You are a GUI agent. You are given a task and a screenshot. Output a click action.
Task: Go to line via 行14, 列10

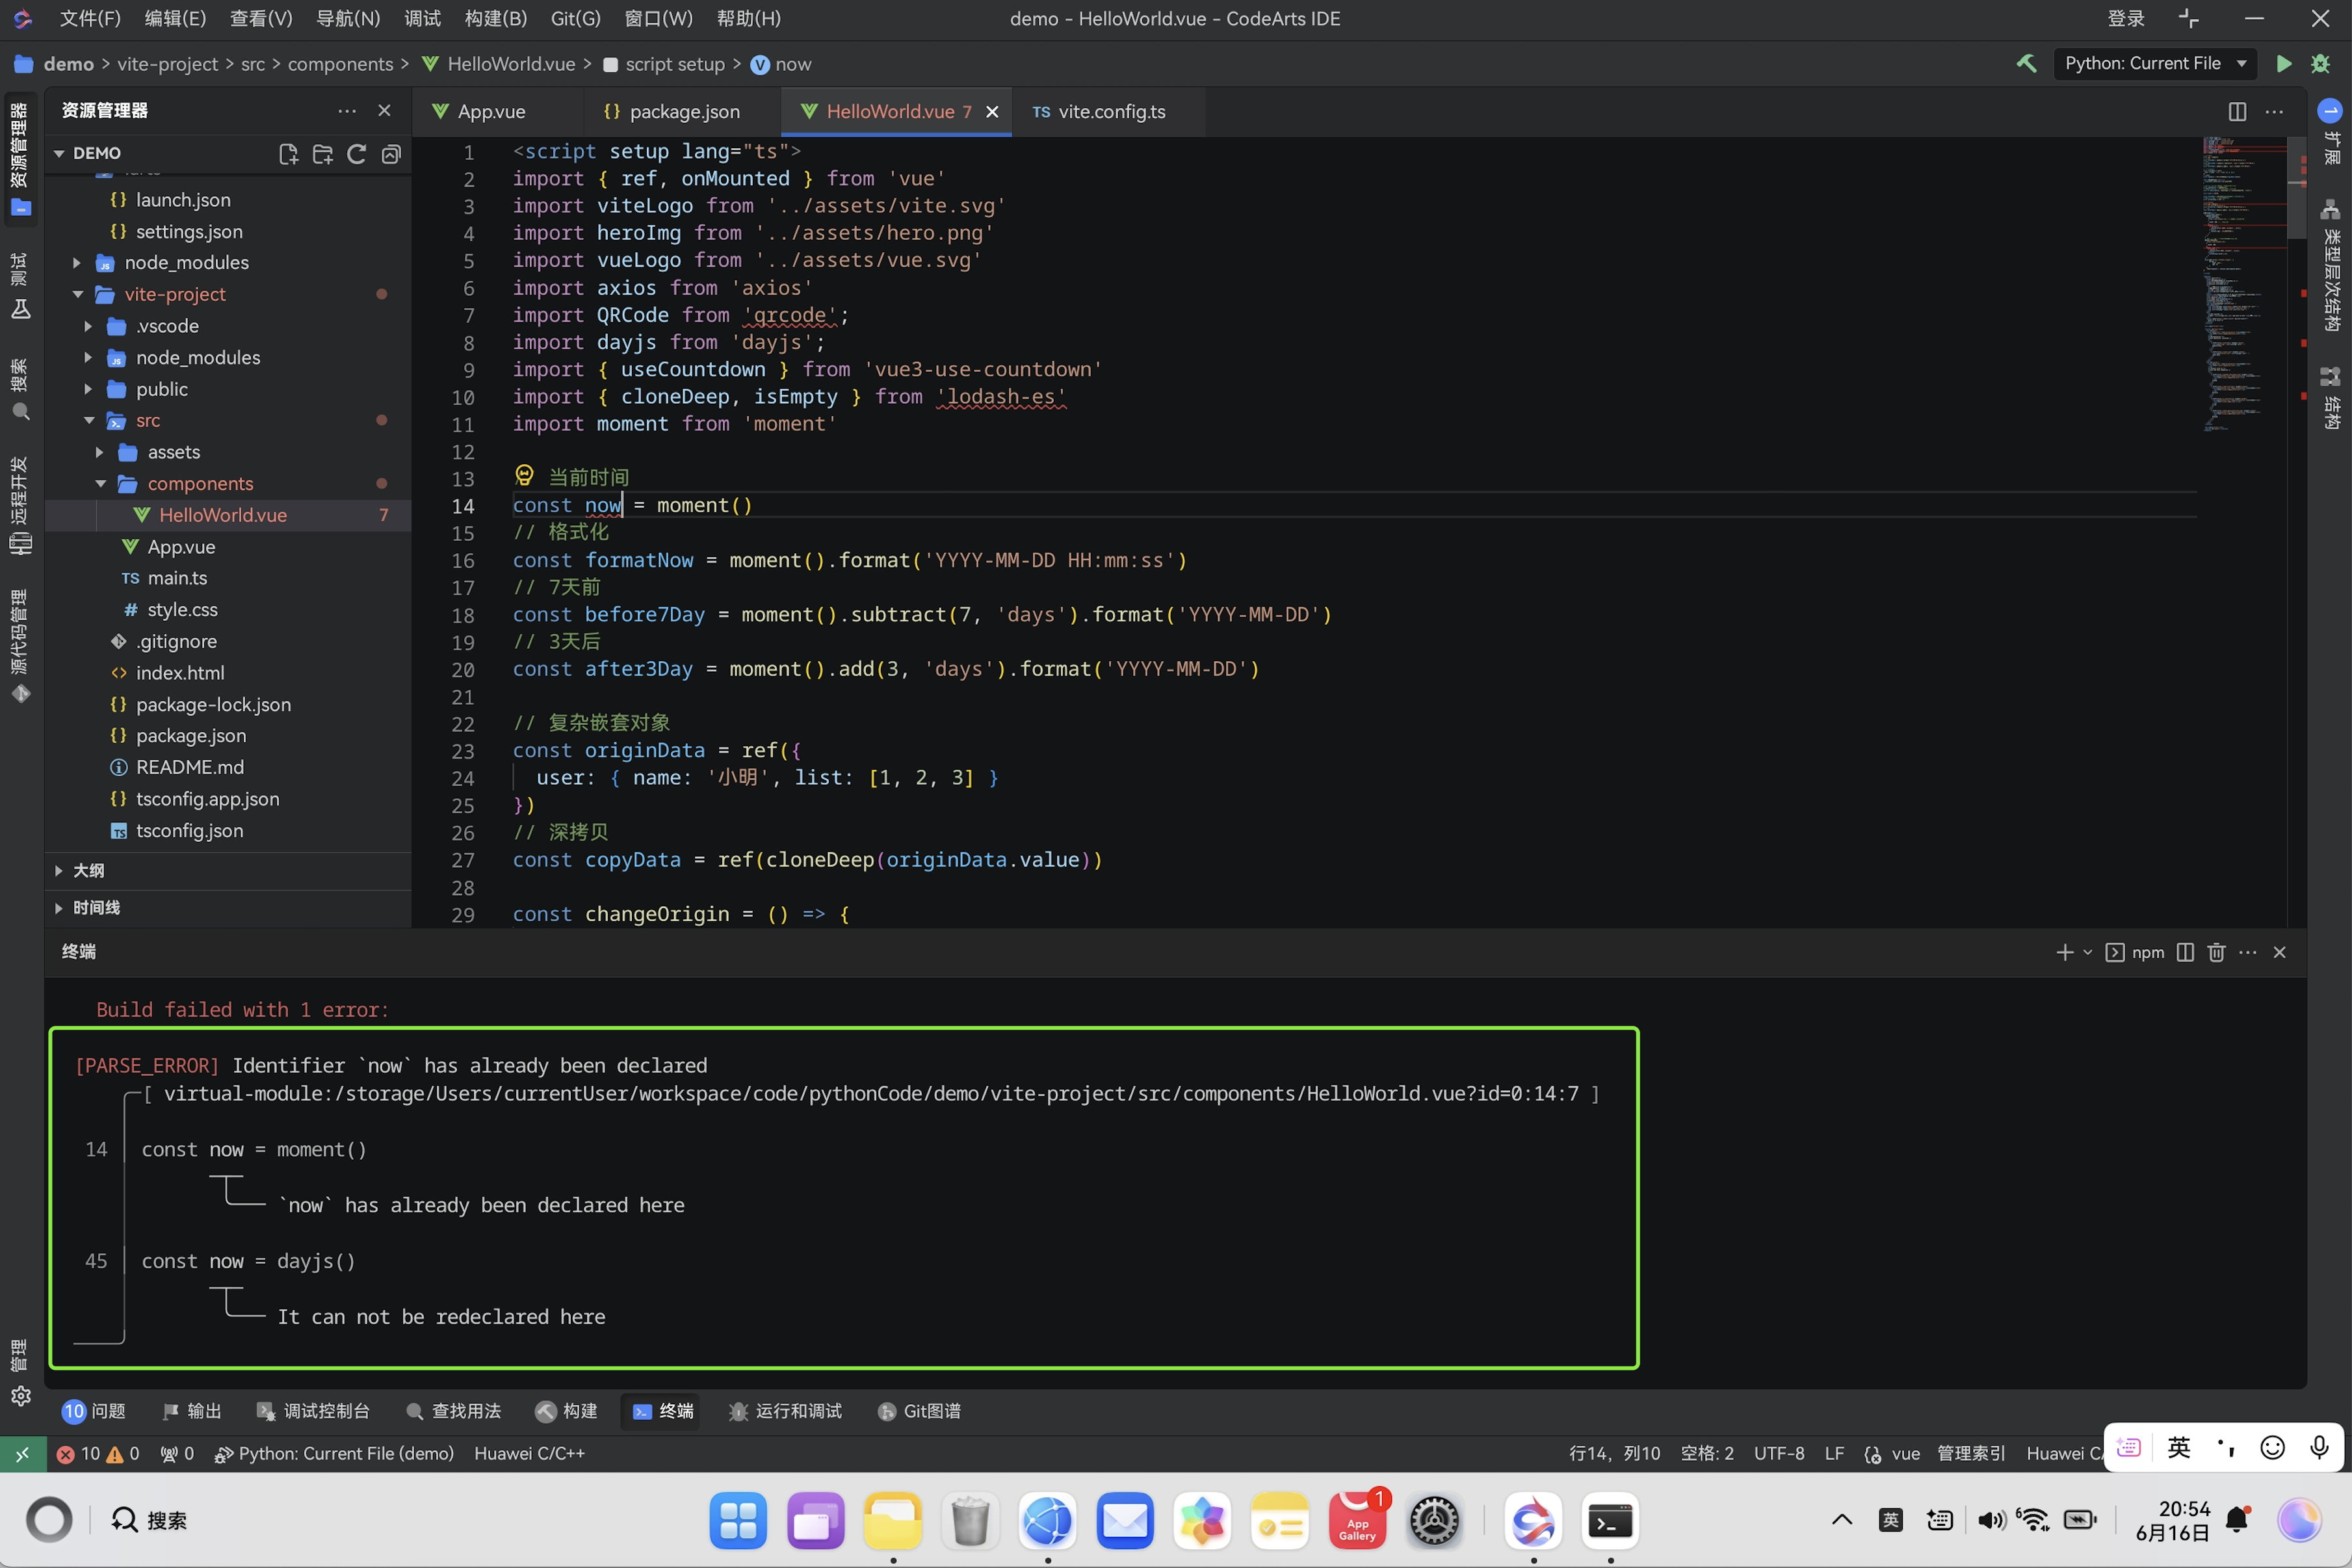[1614, 1453]
